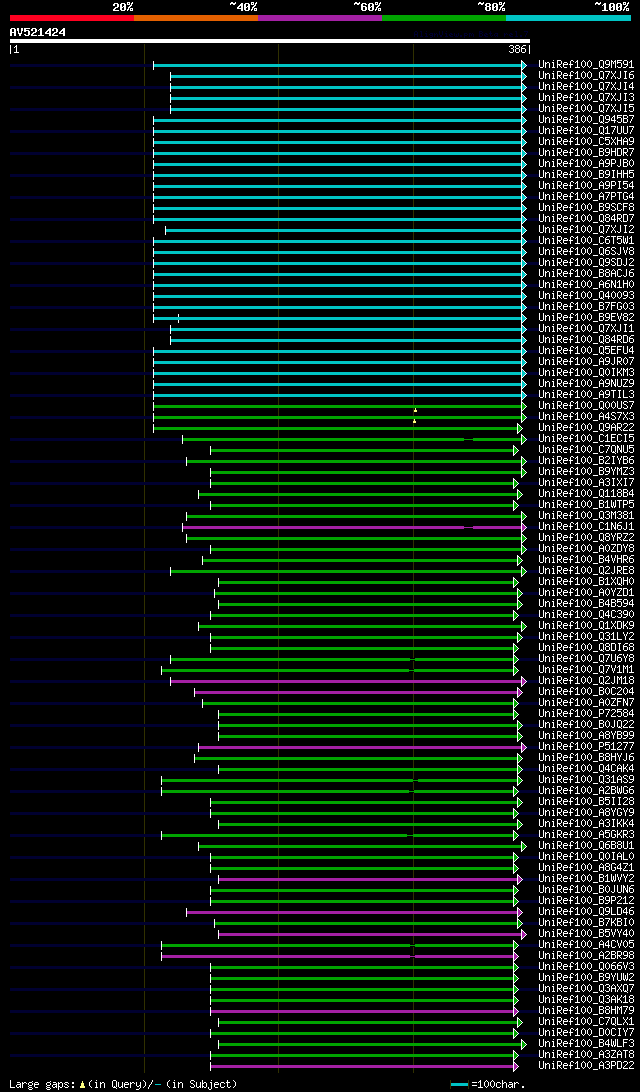
Task: Click the cyan alignment bar for Q17UU7
Action: click(x=340, y=131)
